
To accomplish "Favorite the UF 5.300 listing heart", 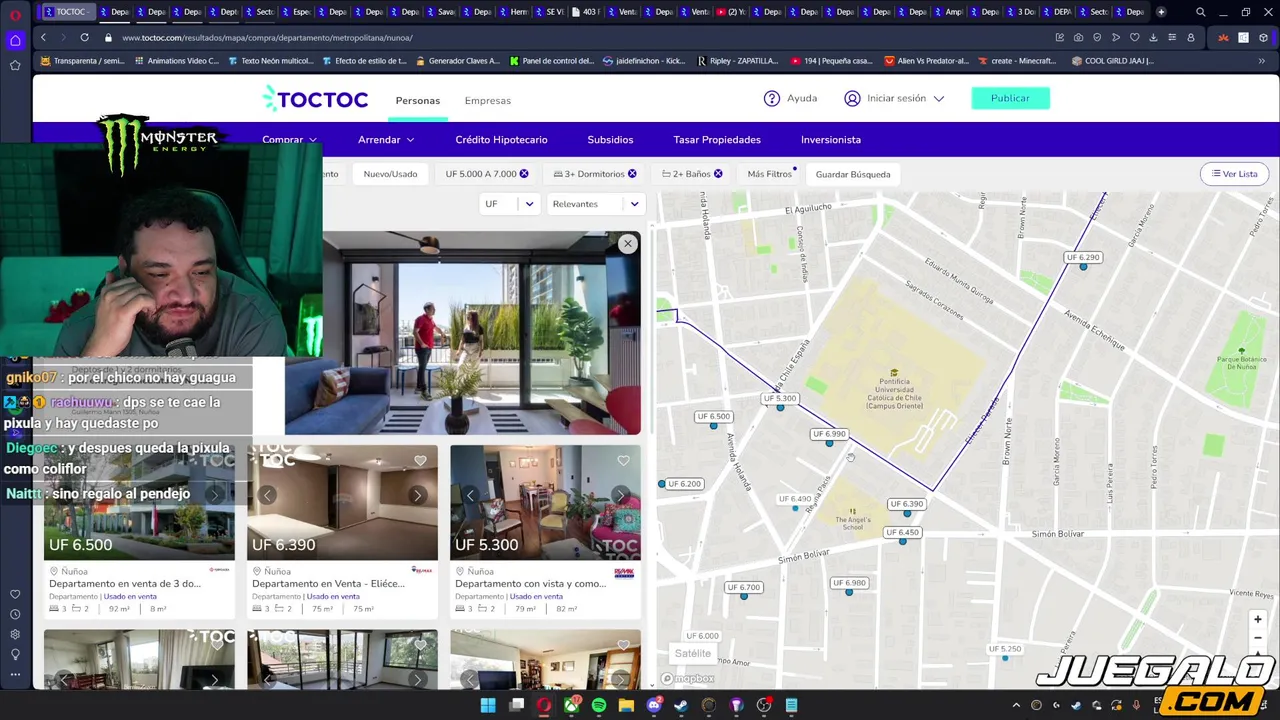I will tap(623, 461).
